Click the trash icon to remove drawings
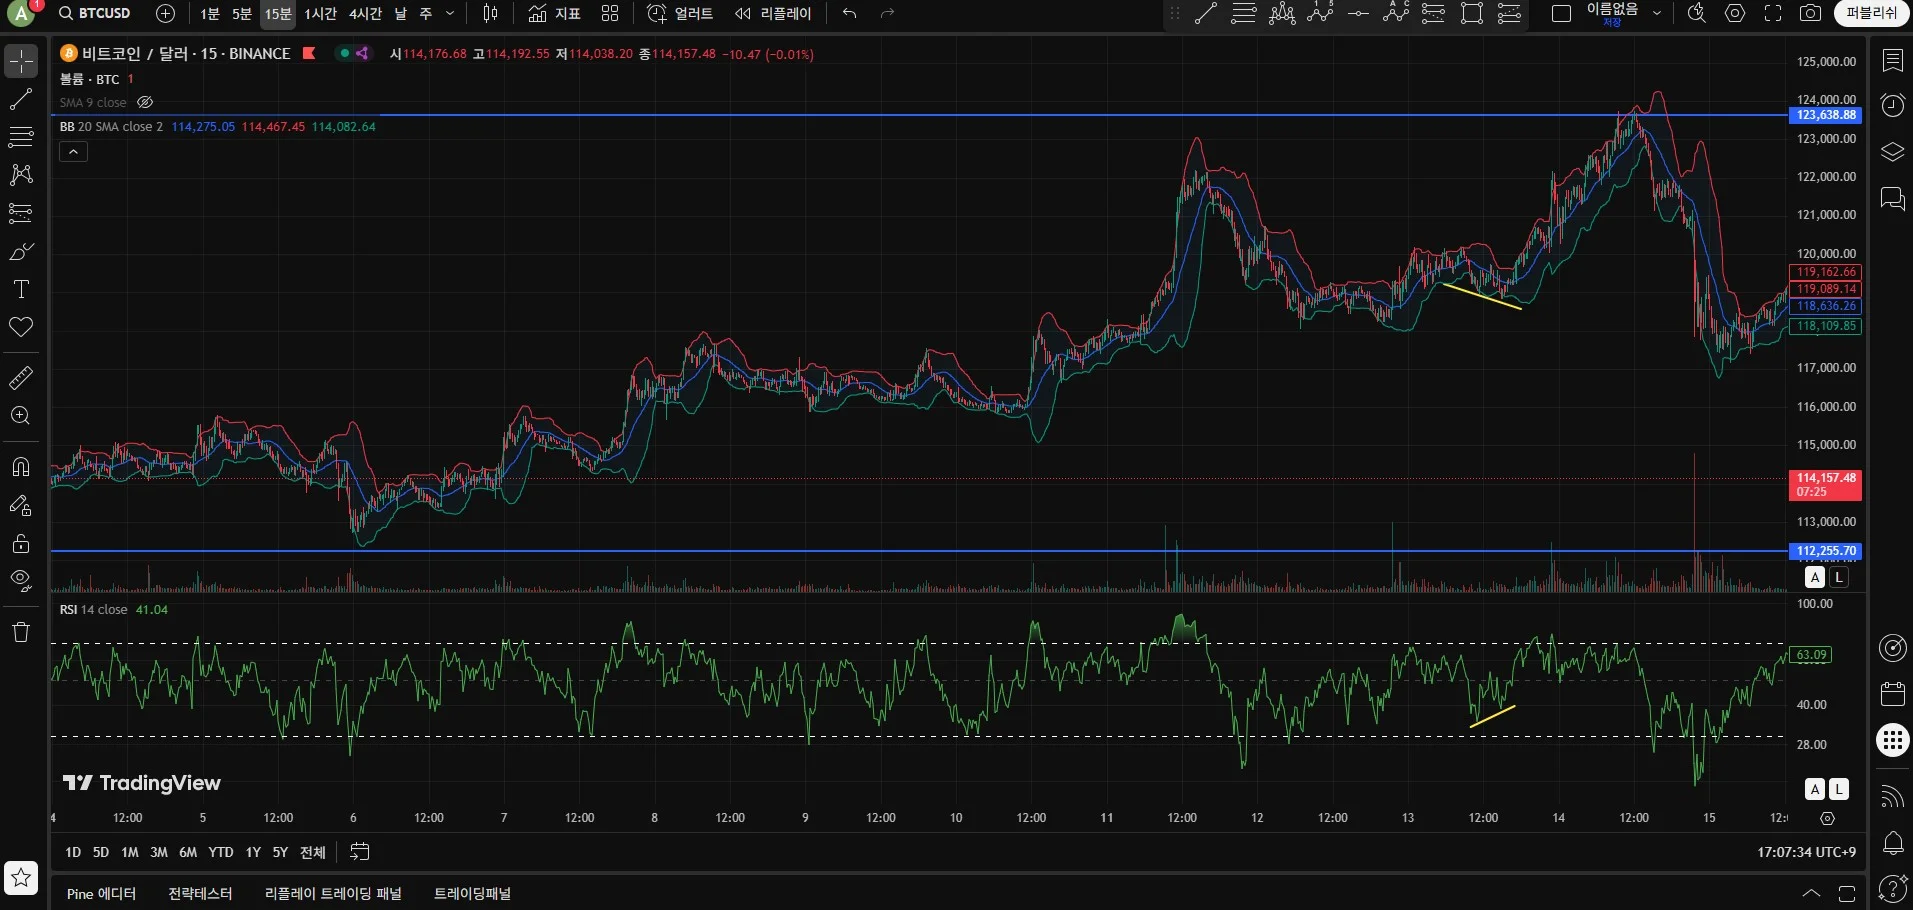Screen dimensions: 1913x910 (21, 632)
